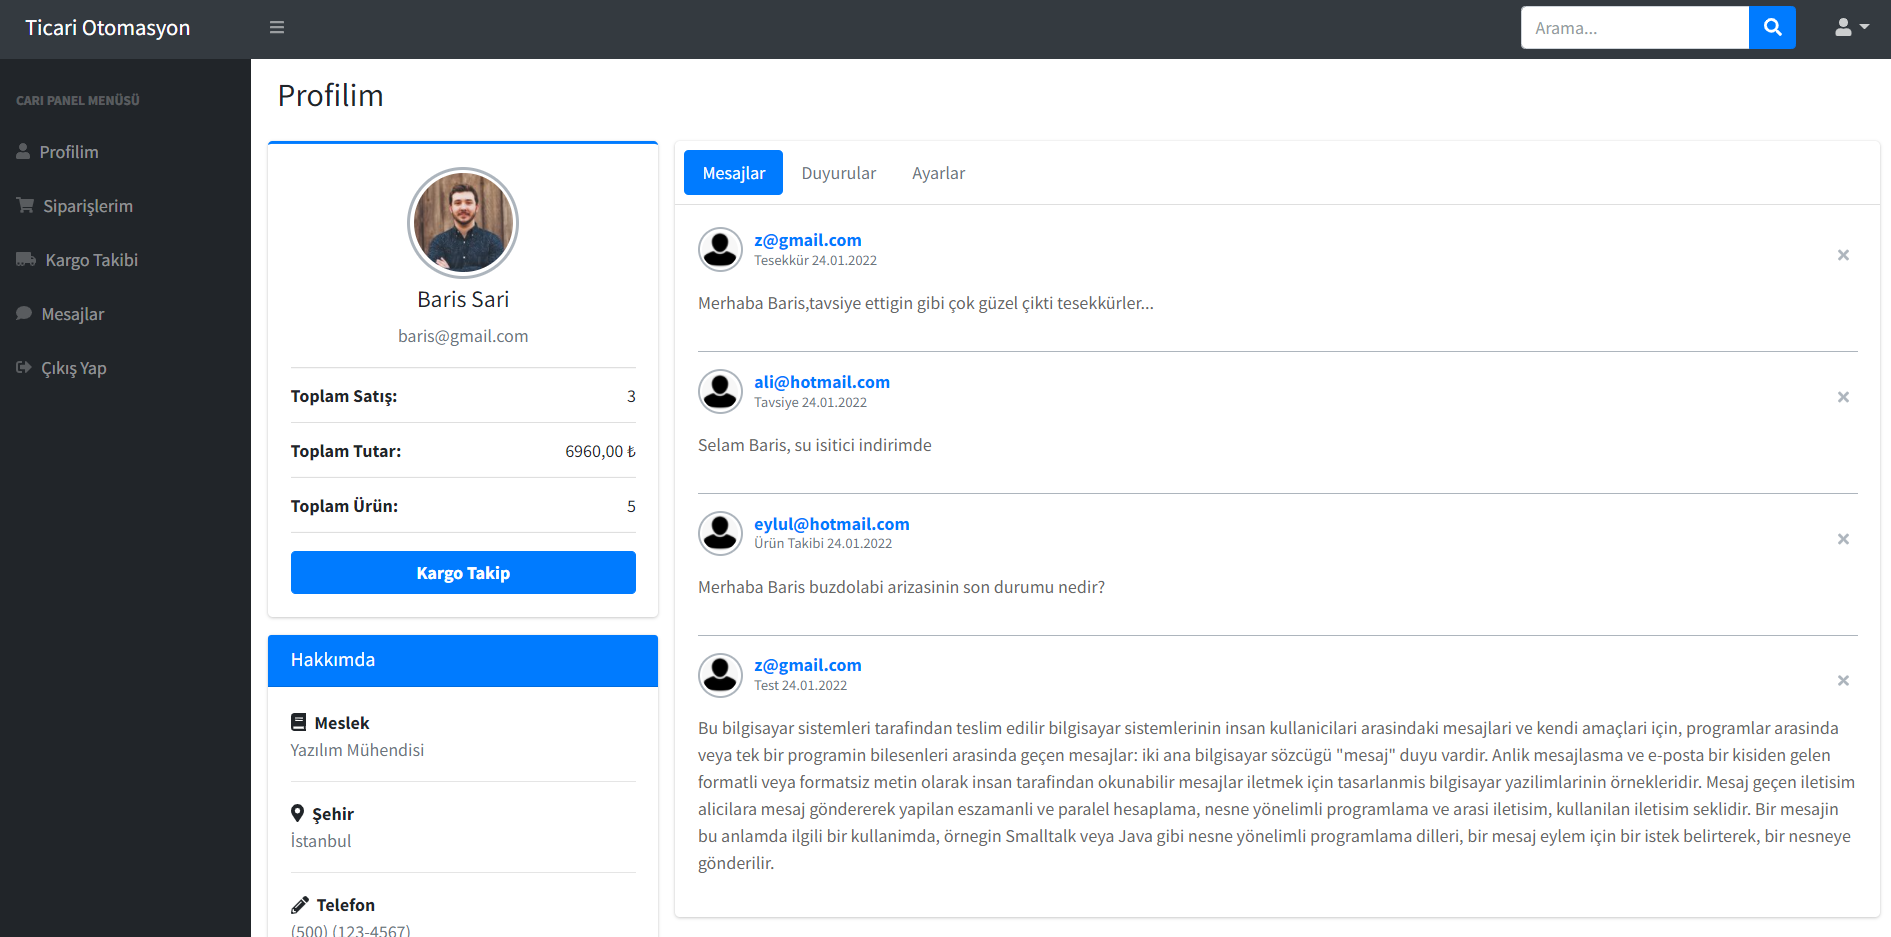Click the Mesajlar chat bubble icon
The width and height of the screenshot is (1891, 937).
(23, 313)
